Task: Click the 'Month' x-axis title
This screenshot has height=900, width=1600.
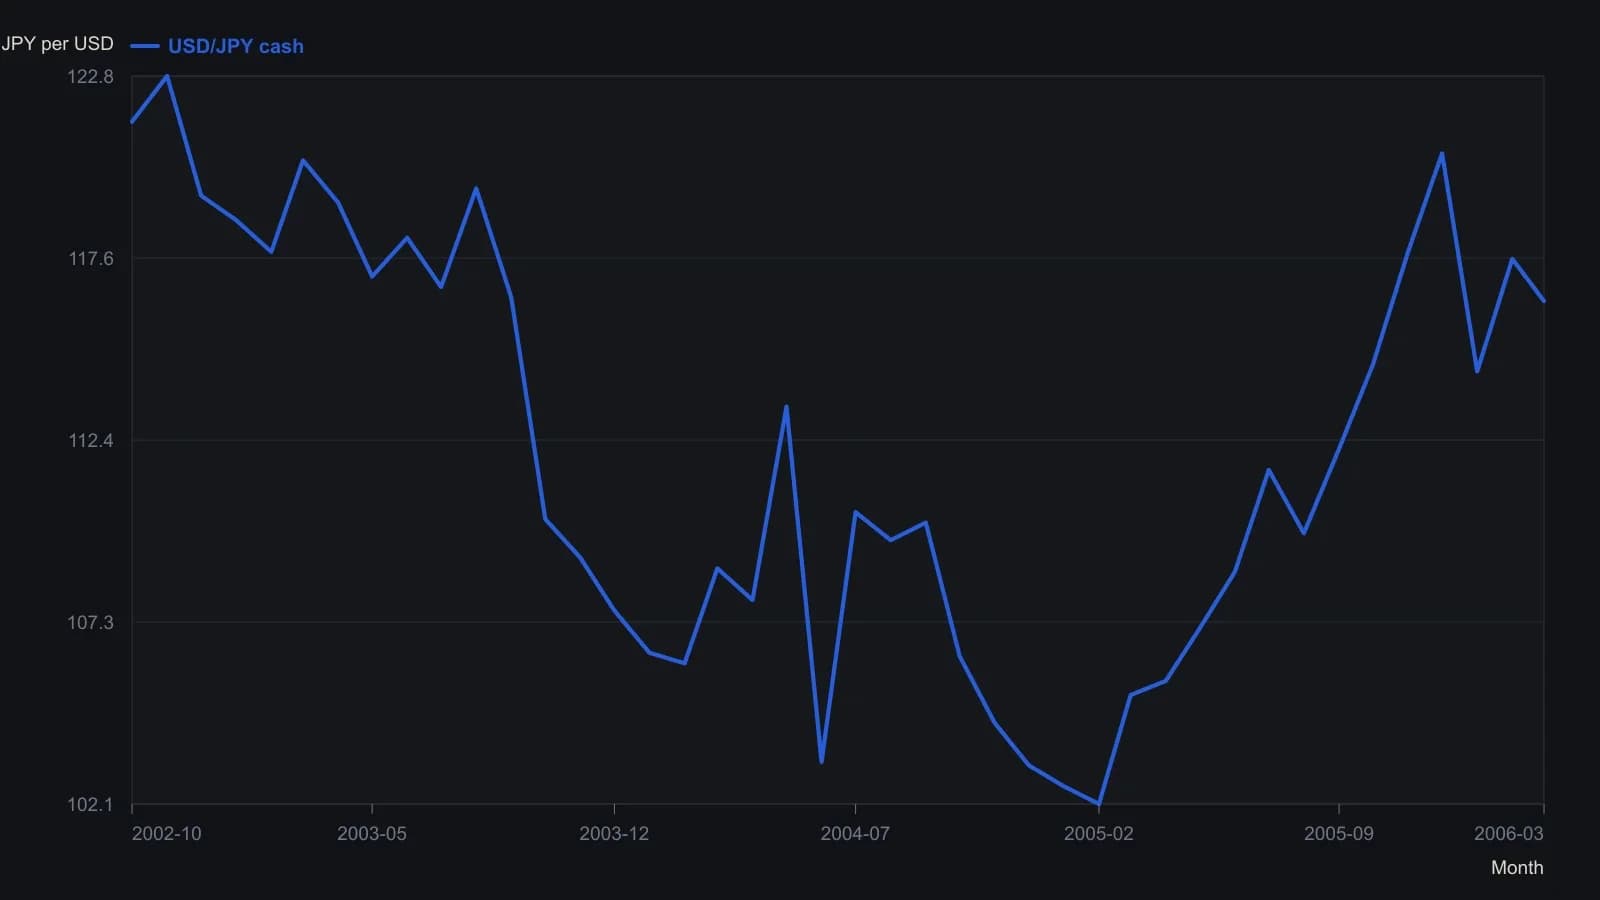Action: tap(1517, 868)
